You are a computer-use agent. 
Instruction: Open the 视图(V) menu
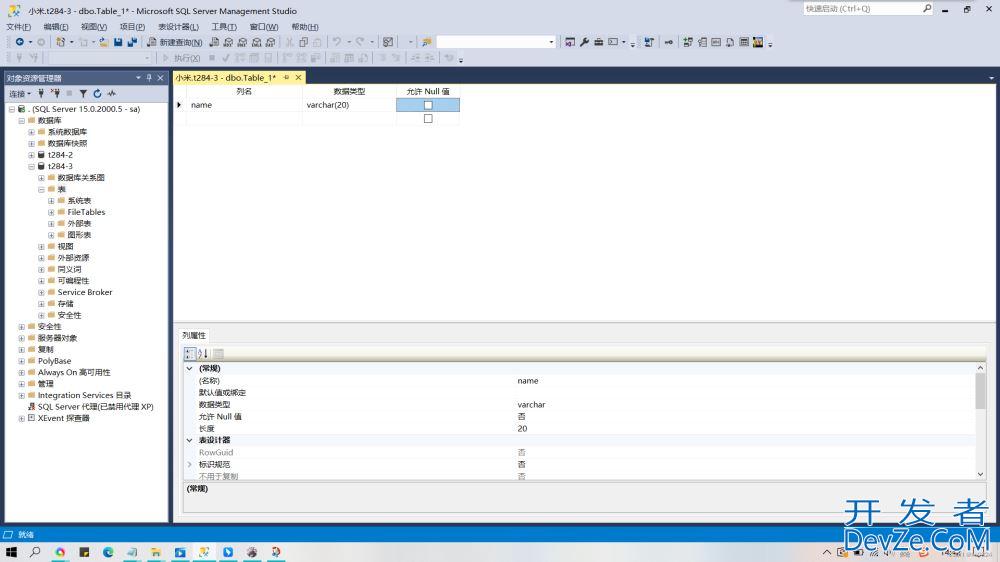pos(94,27)
